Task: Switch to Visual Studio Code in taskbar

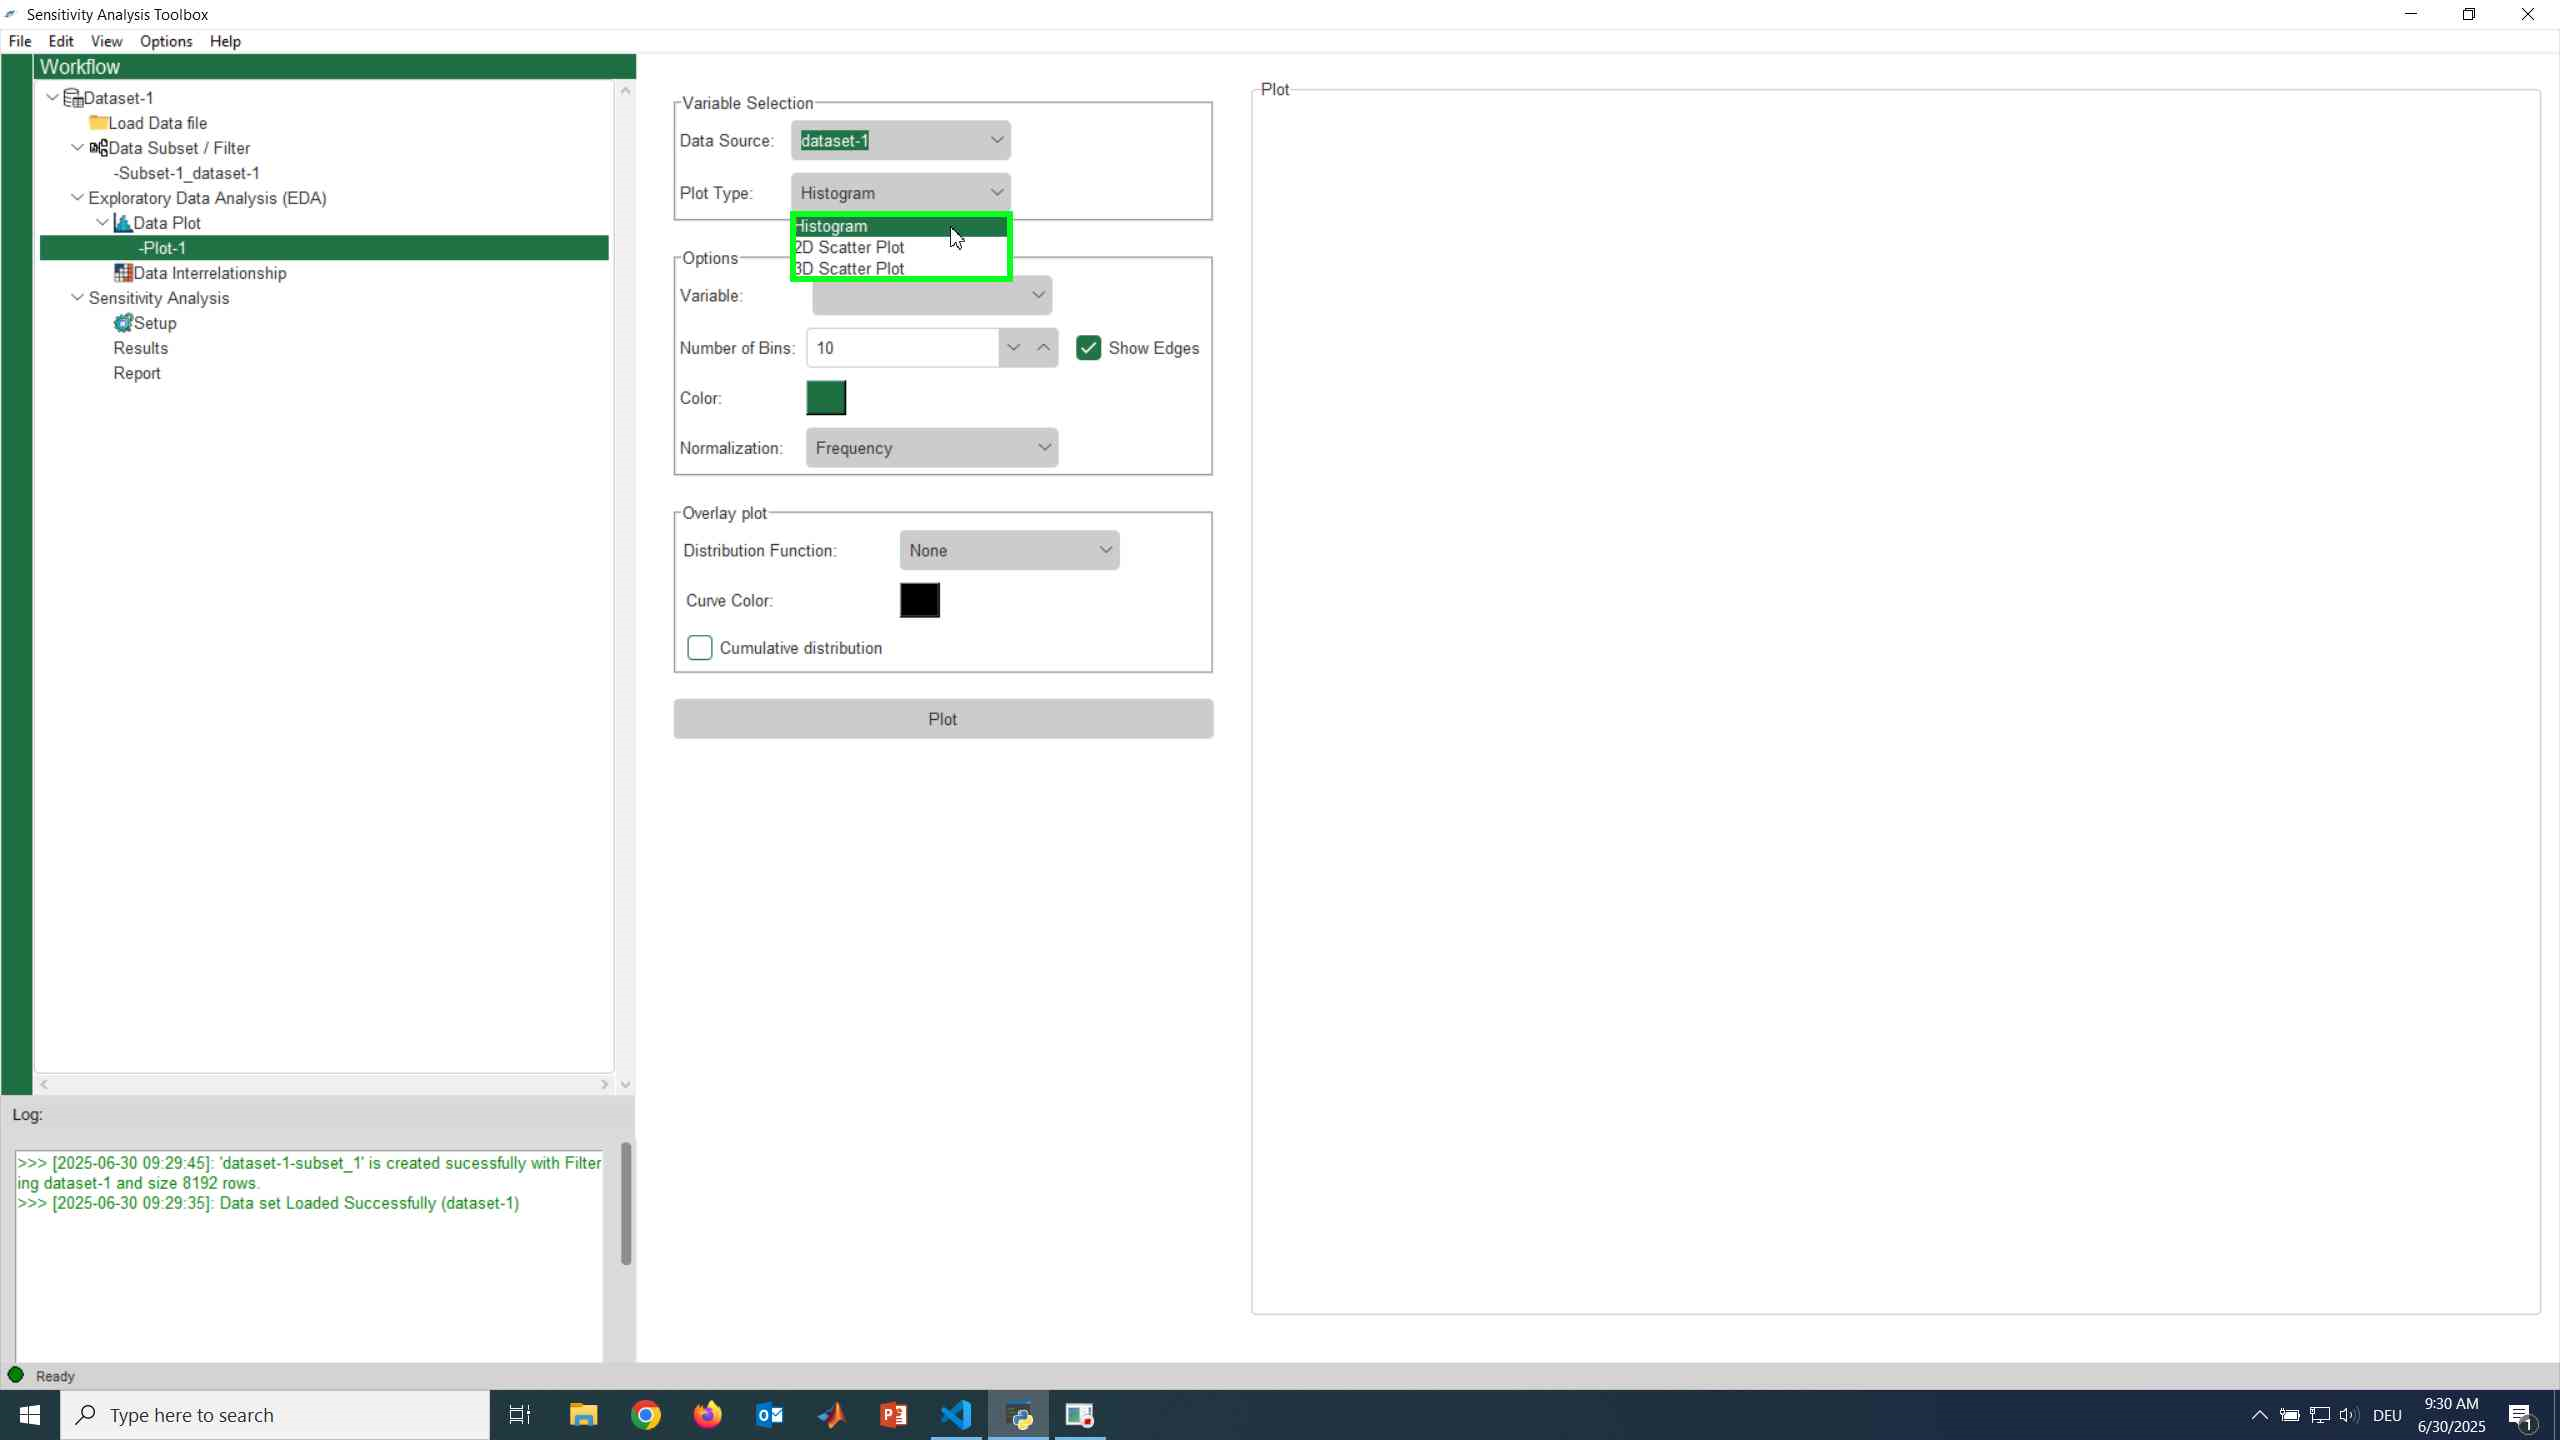Action: (x=957, y=1415)
